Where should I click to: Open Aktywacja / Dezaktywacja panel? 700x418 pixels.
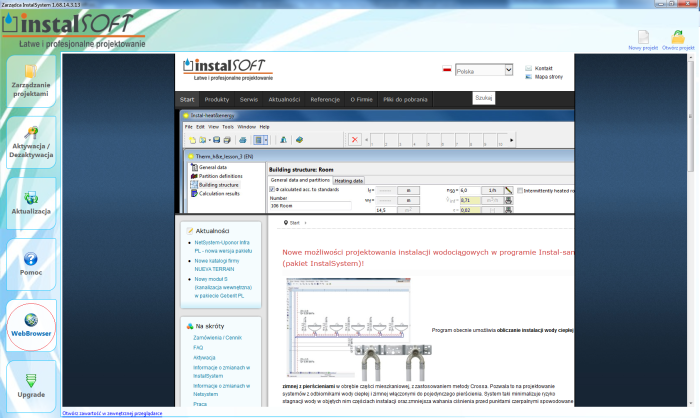click(x=31, y=142)
